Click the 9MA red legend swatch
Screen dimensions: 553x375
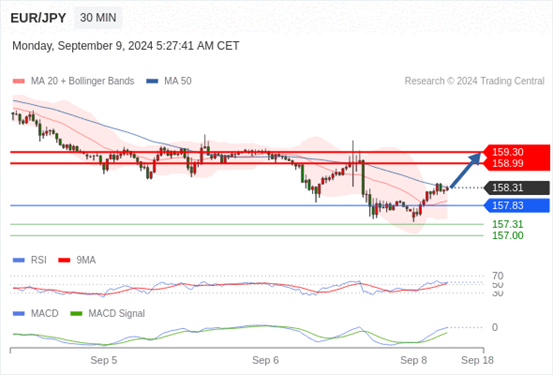point(64,260)
